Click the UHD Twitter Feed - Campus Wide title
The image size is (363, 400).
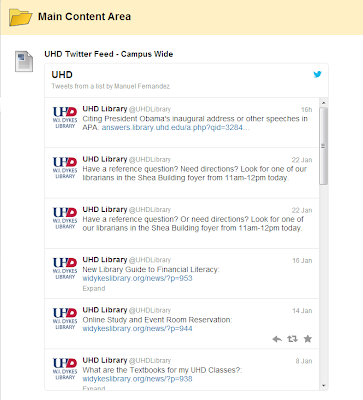tap(109, 54)
